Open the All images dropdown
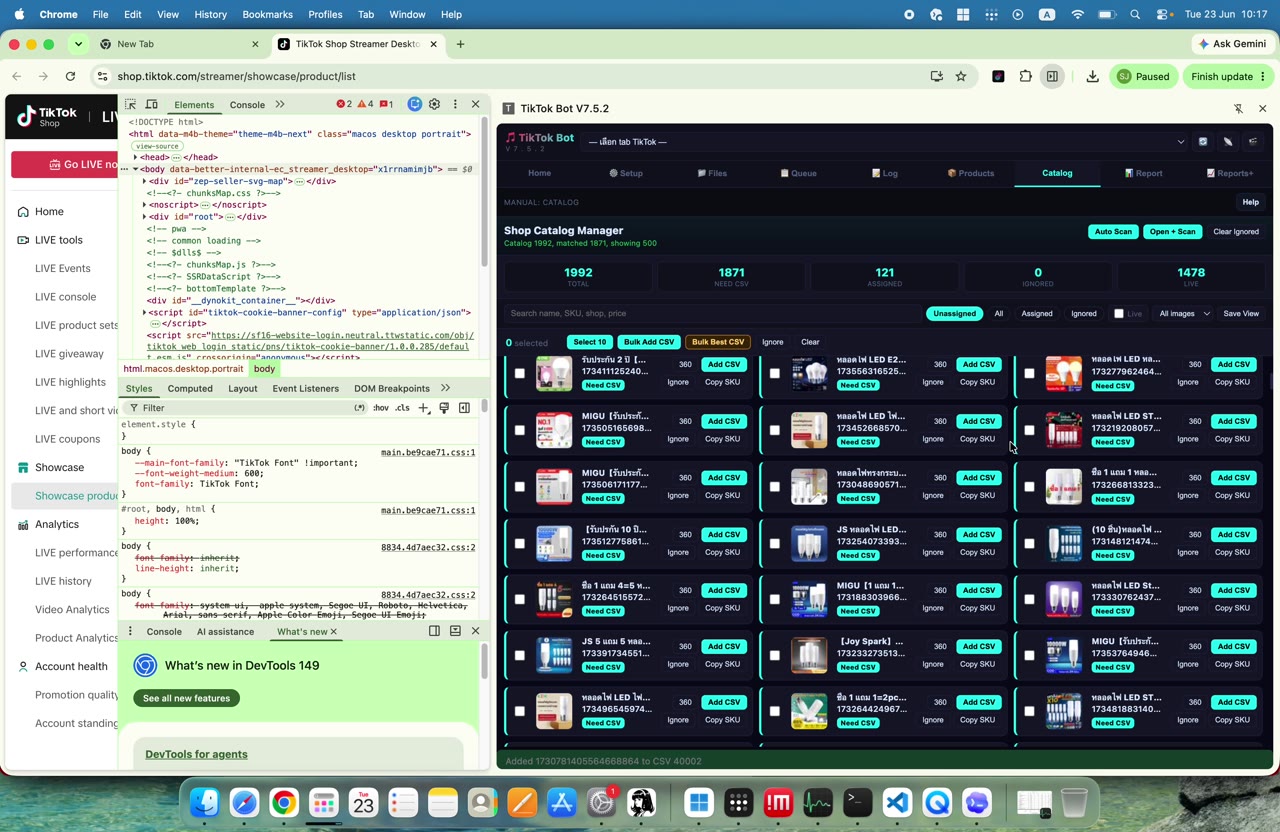Viewport: 1280px width, 832px height. [x=1184, y=314]
